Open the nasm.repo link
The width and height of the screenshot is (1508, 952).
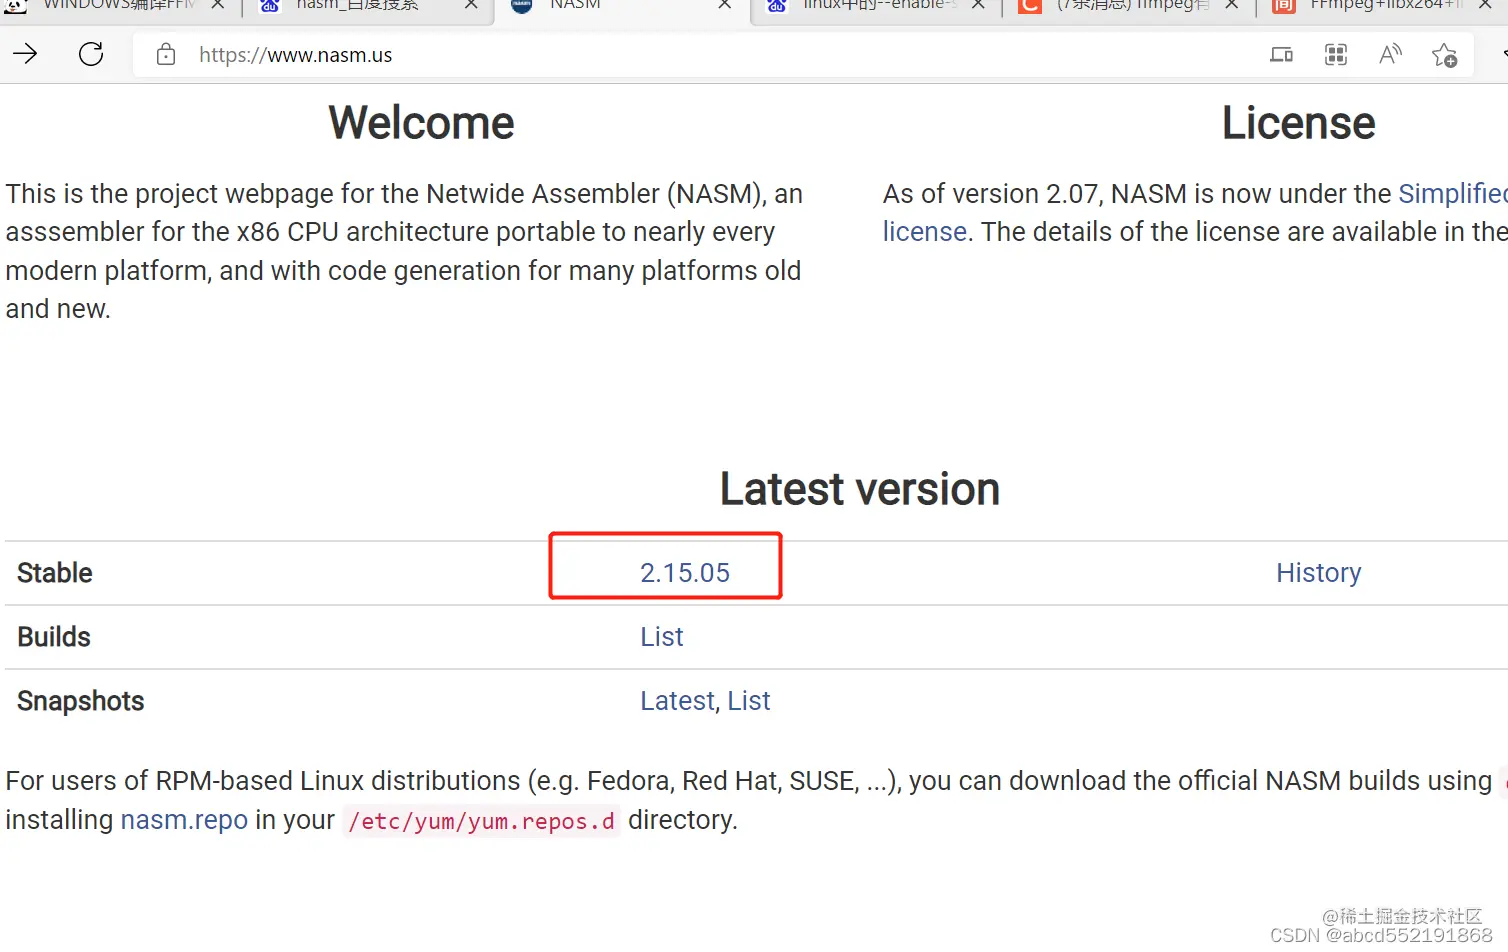click(x=184, y=820)
